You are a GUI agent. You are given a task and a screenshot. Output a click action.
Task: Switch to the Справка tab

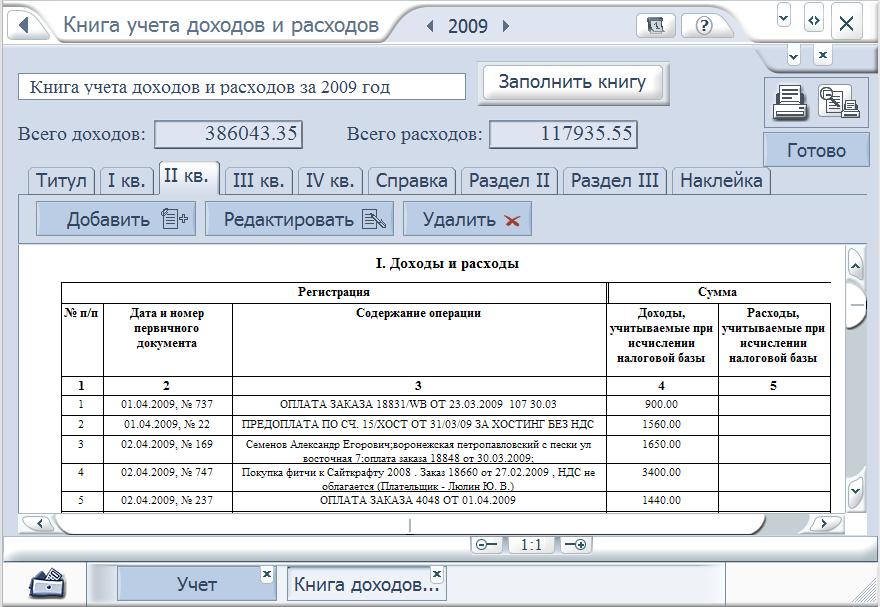coord(411,181)
